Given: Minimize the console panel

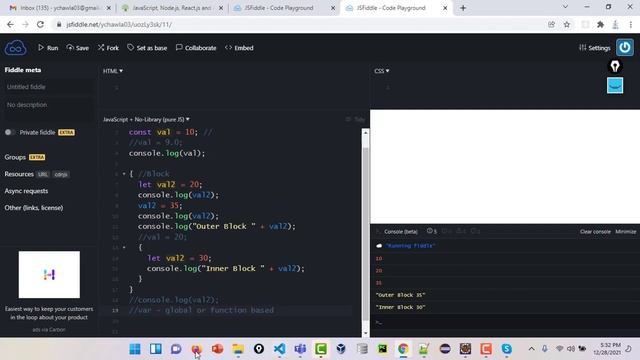Looking at the screenshot, I should coord(626,231).
